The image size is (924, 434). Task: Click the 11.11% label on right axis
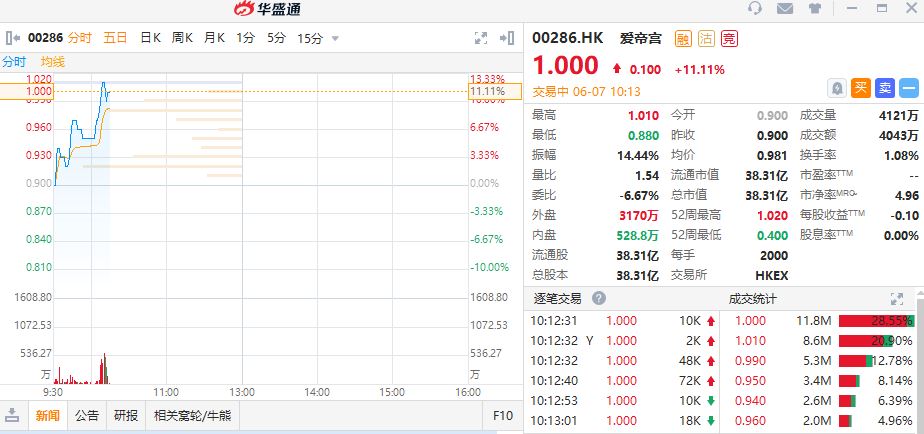(495, 91)
